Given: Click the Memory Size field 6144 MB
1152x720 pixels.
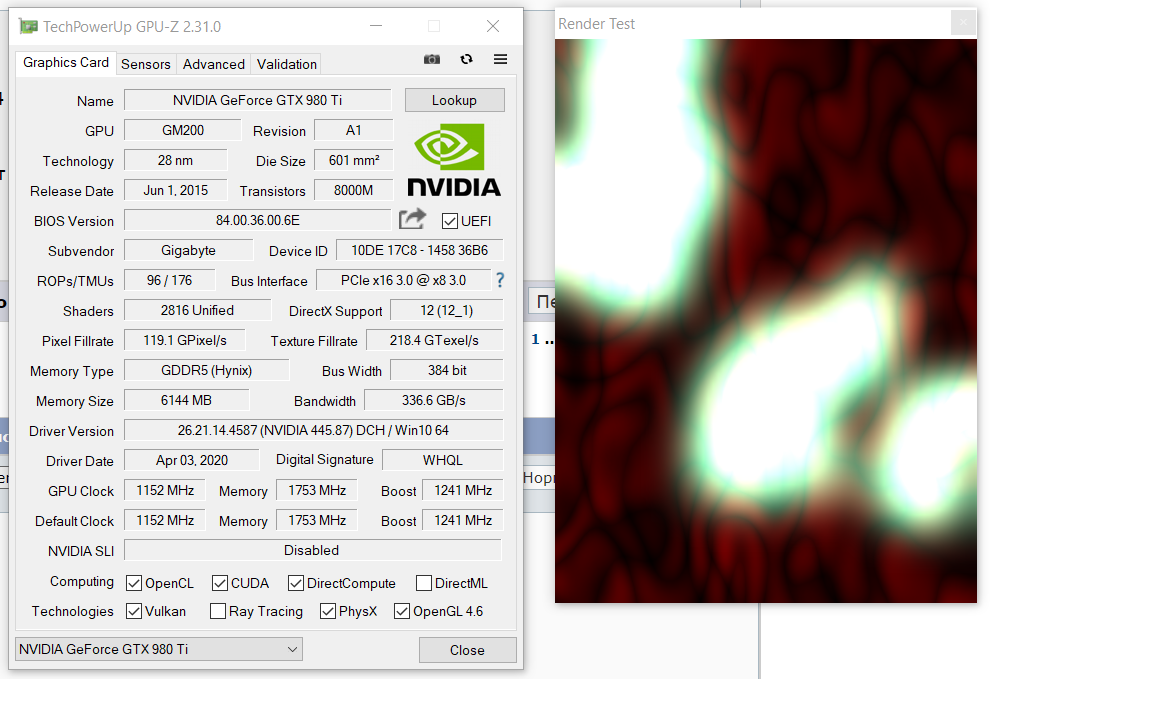Looking at the screenshot, I should click(x=187, y=401).
